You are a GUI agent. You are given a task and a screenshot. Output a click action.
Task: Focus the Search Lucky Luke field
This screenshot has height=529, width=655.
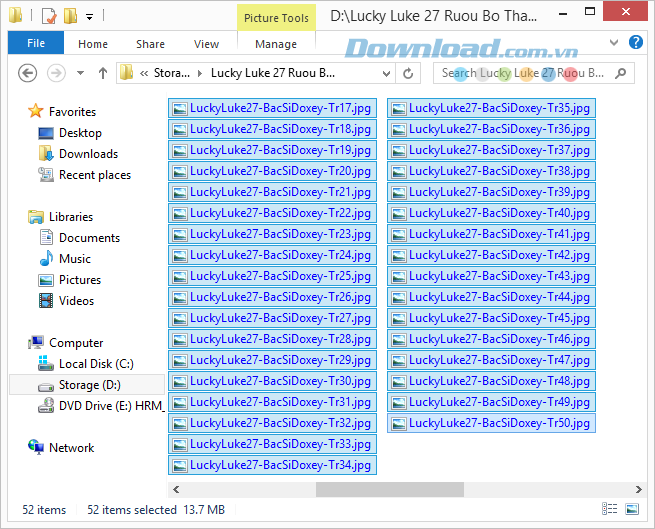534,74
